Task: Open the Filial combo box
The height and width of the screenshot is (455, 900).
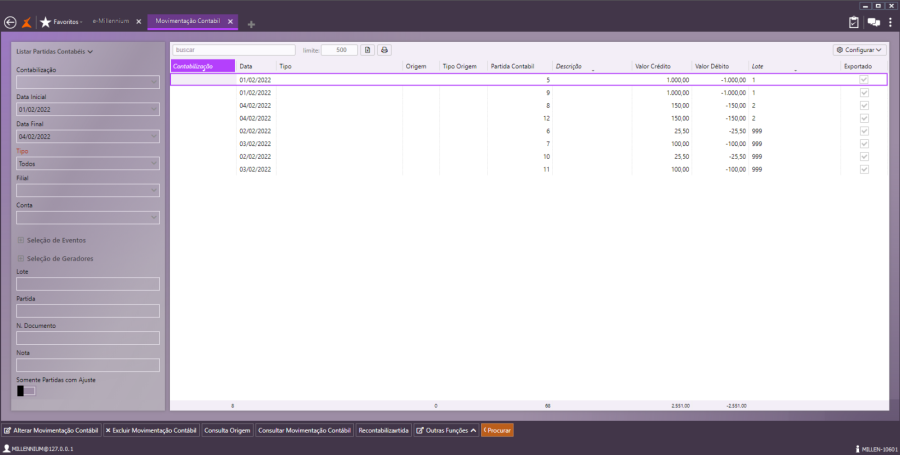Action: coord(88,190)
